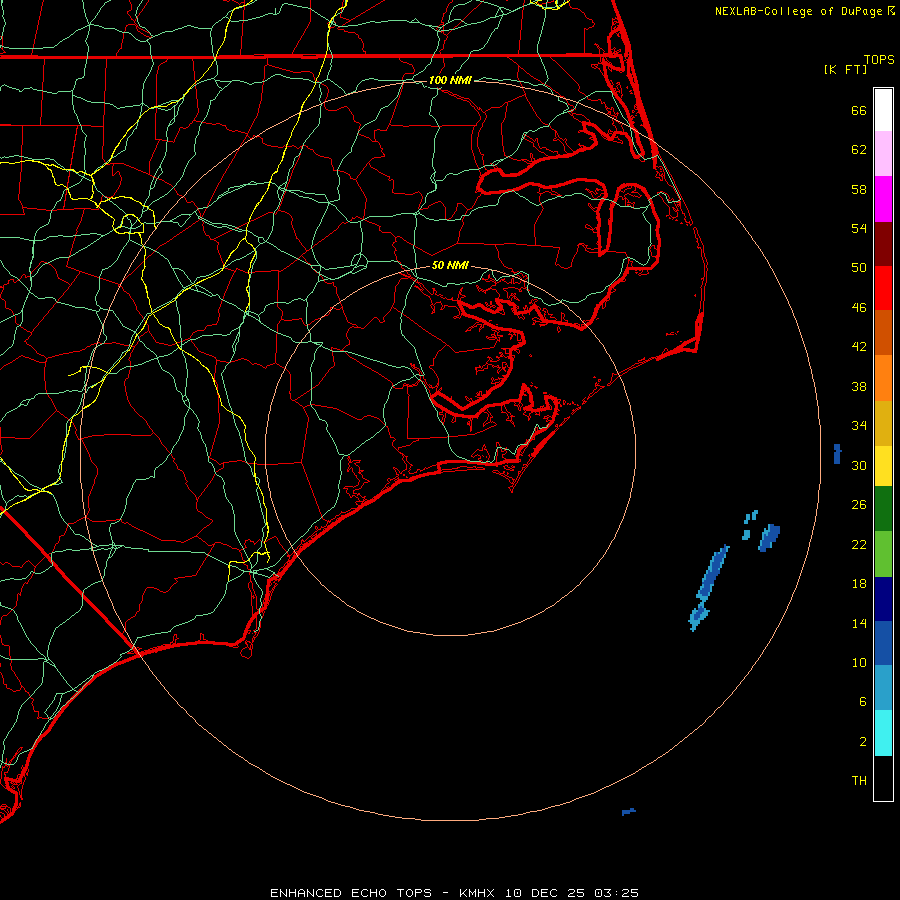Click the 58 legend value
The width and height of the screenshot is (900, 900).
tap(859, 189)
